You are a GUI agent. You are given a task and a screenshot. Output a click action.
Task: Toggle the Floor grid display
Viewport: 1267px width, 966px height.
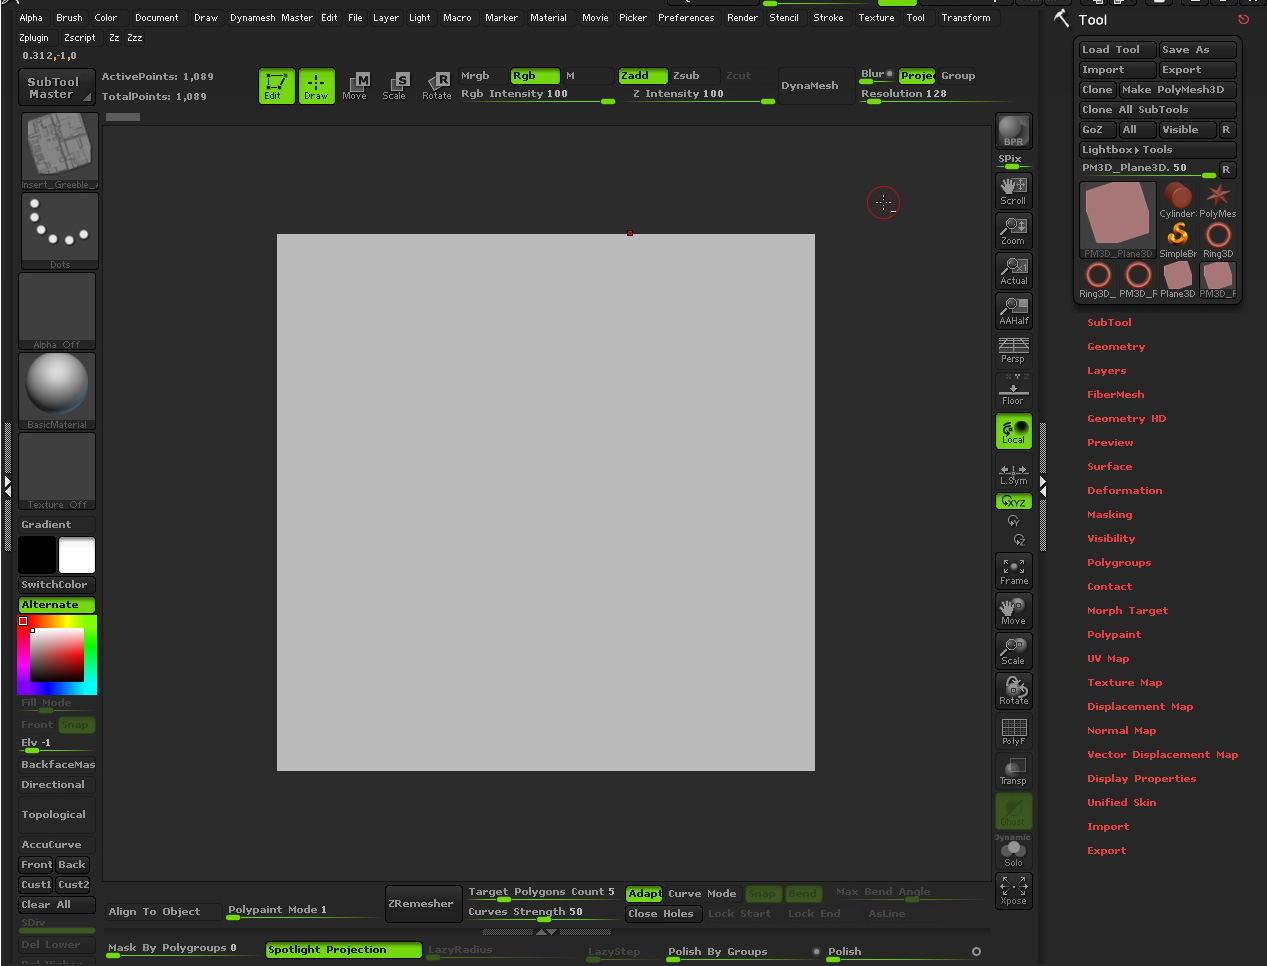coord(1013,389)
